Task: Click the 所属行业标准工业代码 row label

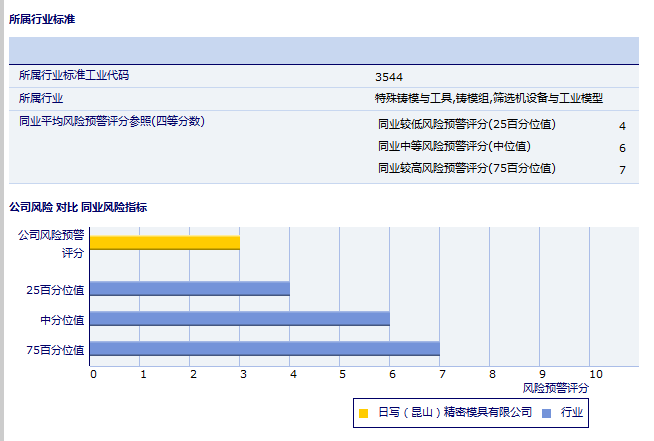Action: tap(74, 75)
